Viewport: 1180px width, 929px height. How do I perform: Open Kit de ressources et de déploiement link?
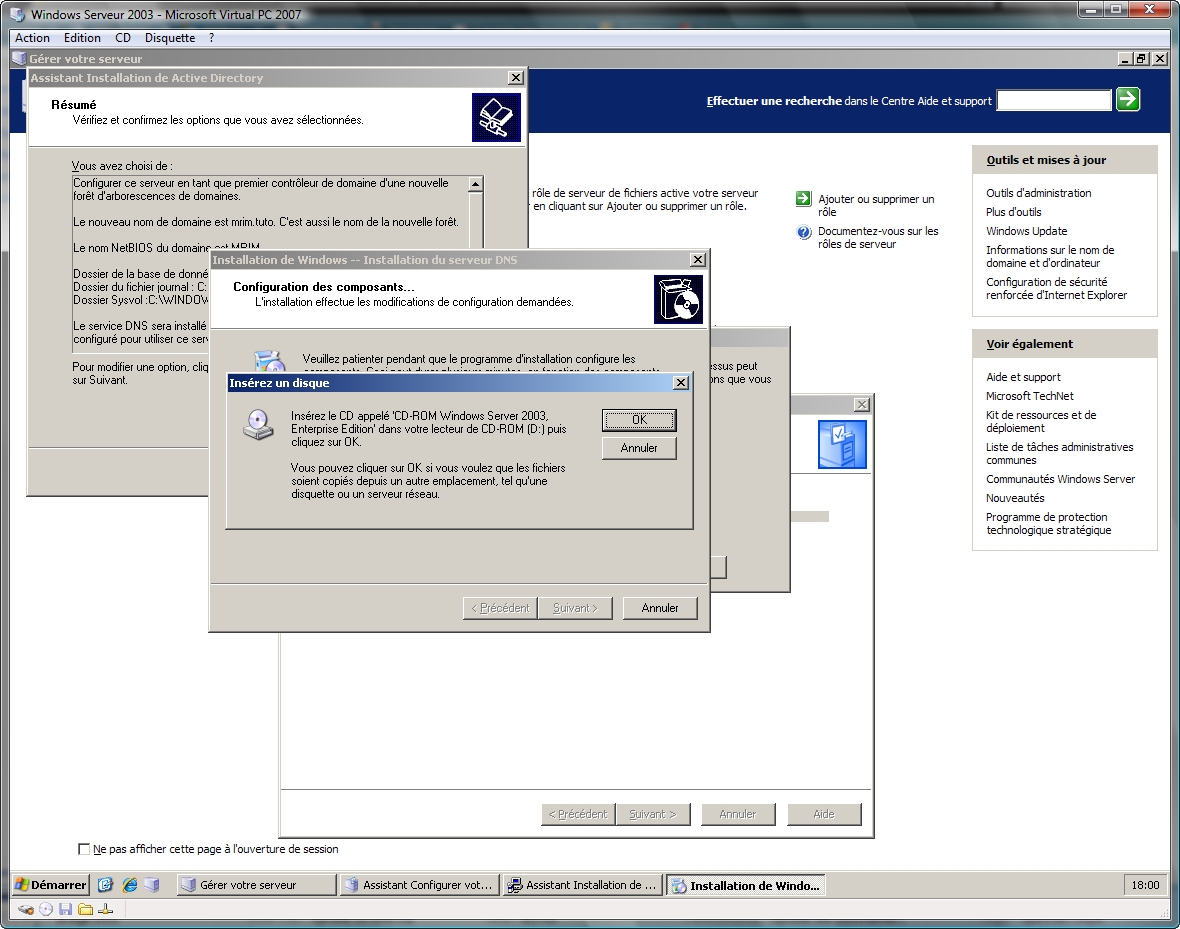1041,422
